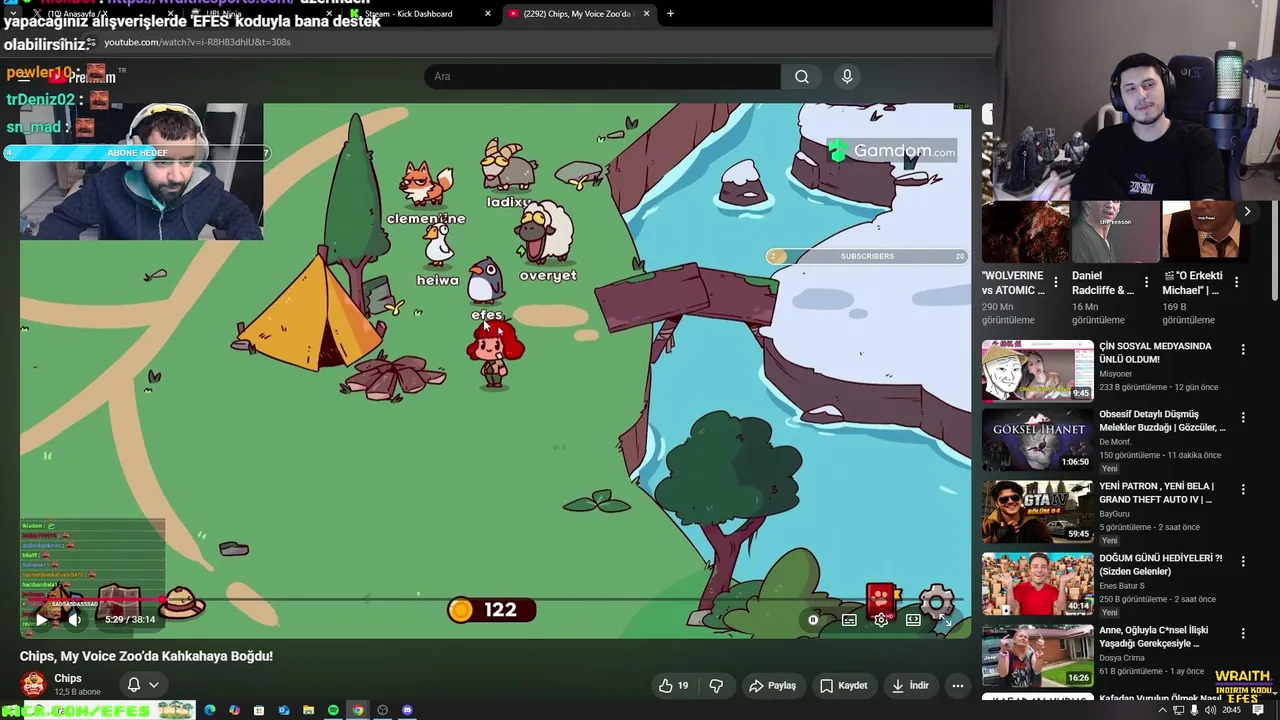1280x720 pixels.
Task: Close the active YouTube tab
Action: [x=646, y=14]
